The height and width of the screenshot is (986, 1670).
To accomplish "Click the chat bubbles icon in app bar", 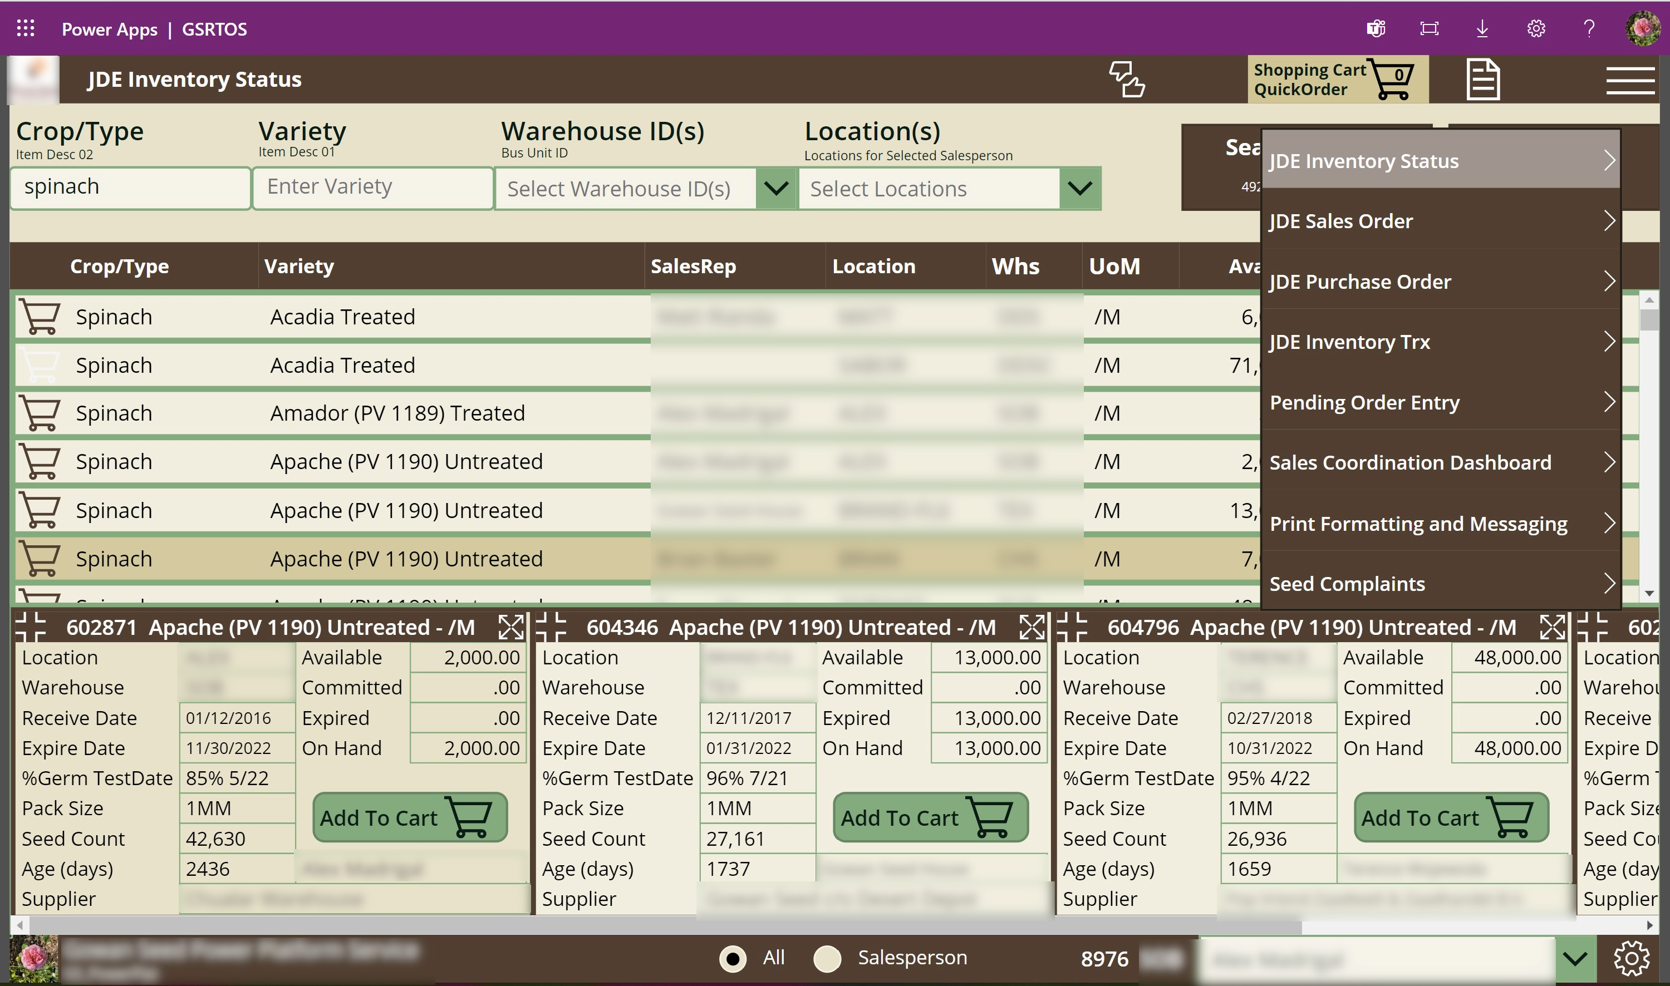I will [1127, 79].
